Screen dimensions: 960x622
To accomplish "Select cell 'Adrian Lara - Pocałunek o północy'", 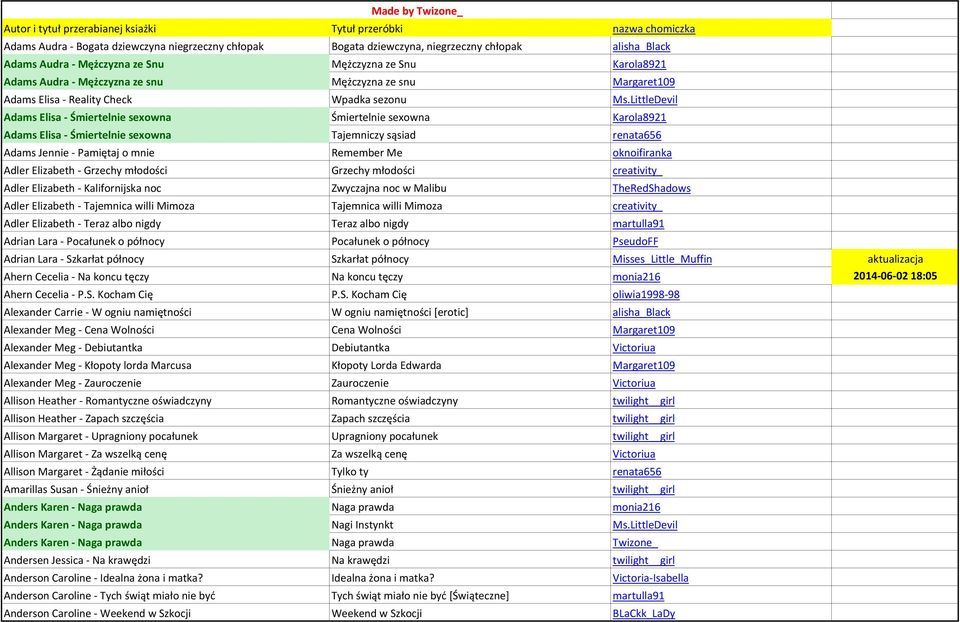I will (x=165, y=242).
